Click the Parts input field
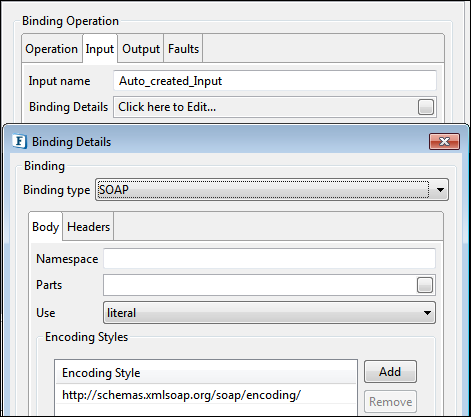 (x=260, y=285)
